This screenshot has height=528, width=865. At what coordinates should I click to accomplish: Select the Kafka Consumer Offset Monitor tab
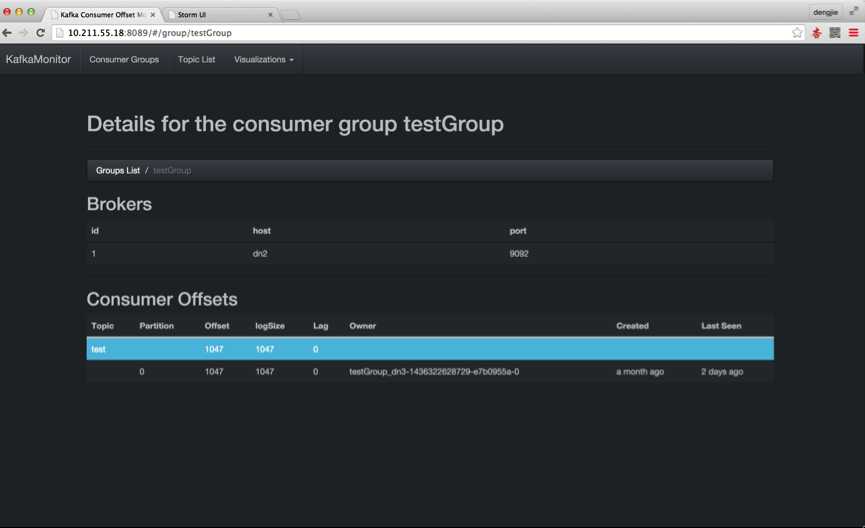point(102,15)
